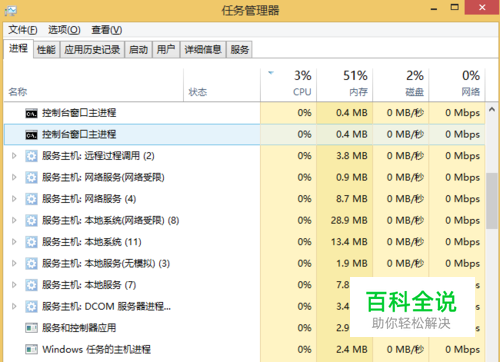Click the Windows 任务的主机进程 icon
The image size is (500, 362).
point(31,350)
